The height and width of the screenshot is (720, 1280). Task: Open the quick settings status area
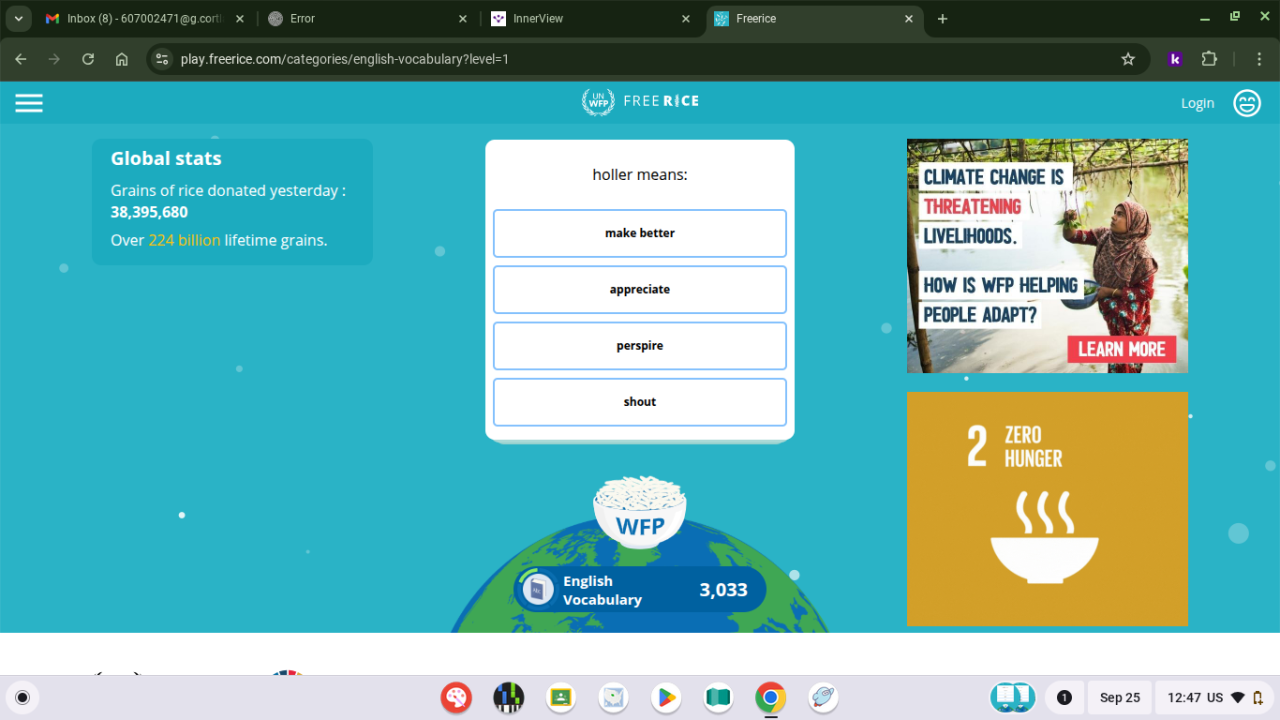point(1216,697)
